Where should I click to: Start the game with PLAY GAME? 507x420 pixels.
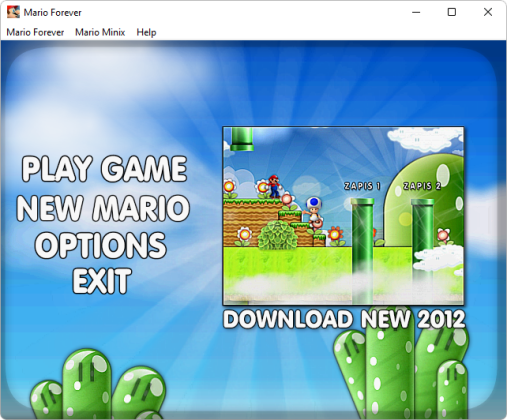[104, 169]
